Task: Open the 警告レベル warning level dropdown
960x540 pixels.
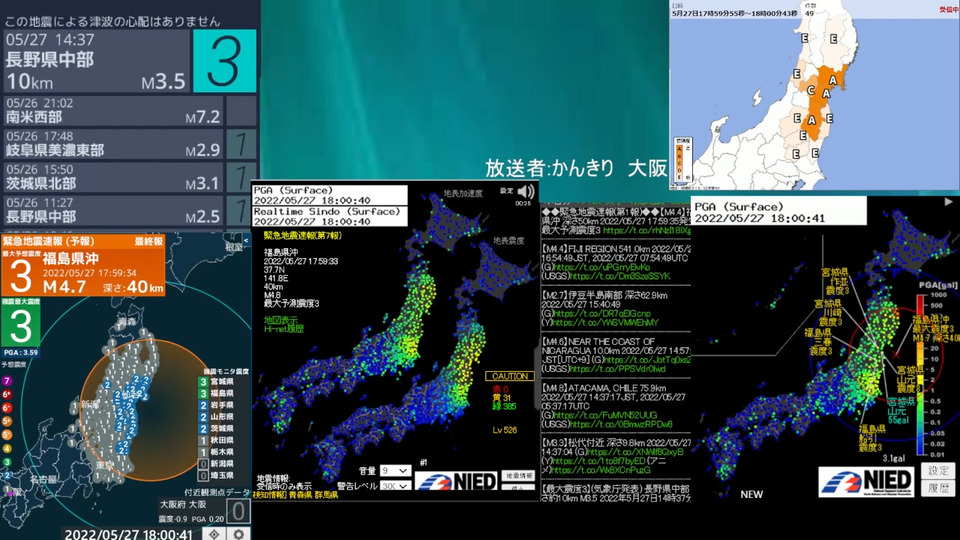Action: pos(395,486)
